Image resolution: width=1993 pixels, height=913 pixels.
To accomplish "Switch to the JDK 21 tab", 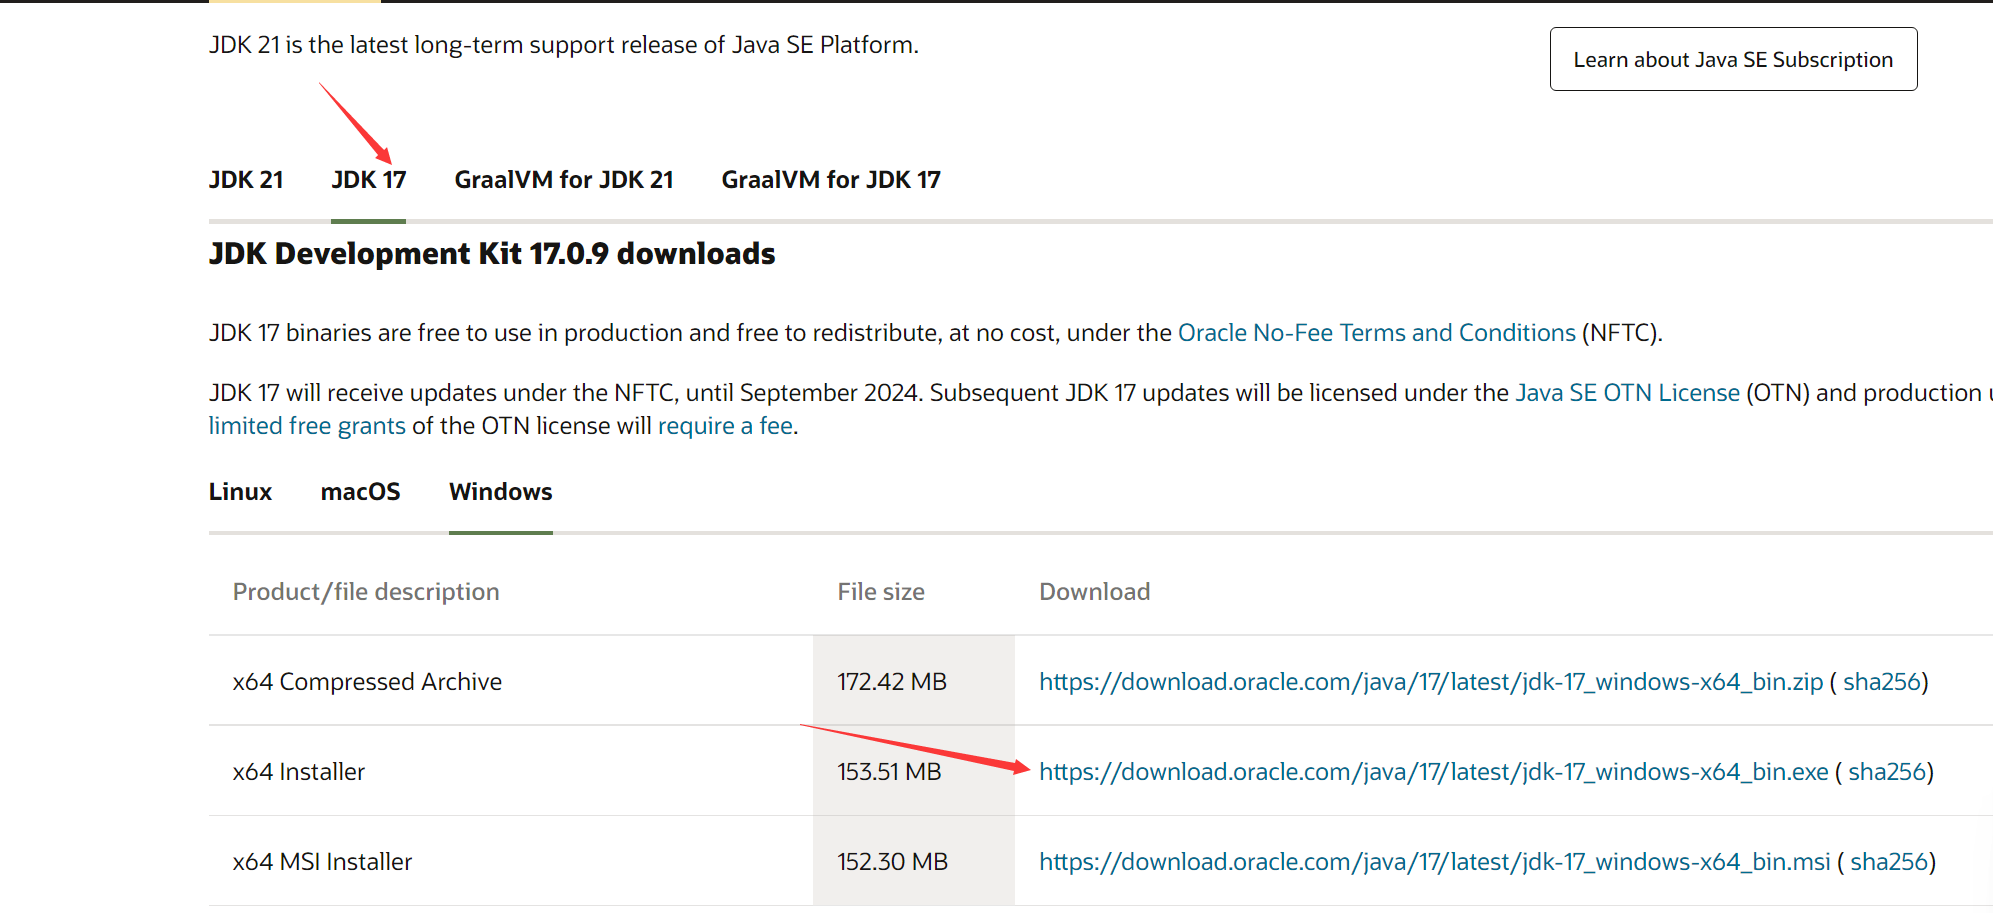I will click(246, 180).
